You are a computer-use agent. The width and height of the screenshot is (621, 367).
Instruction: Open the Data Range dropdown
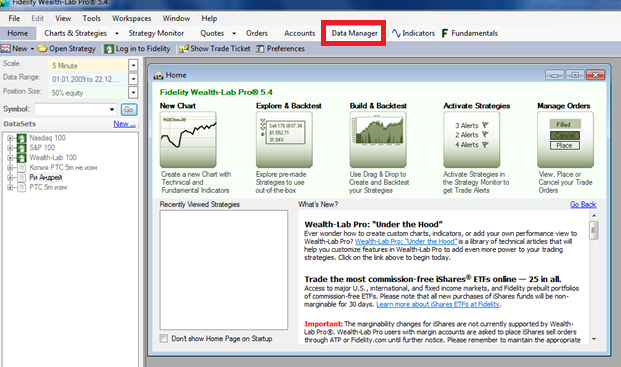(133, 79)
